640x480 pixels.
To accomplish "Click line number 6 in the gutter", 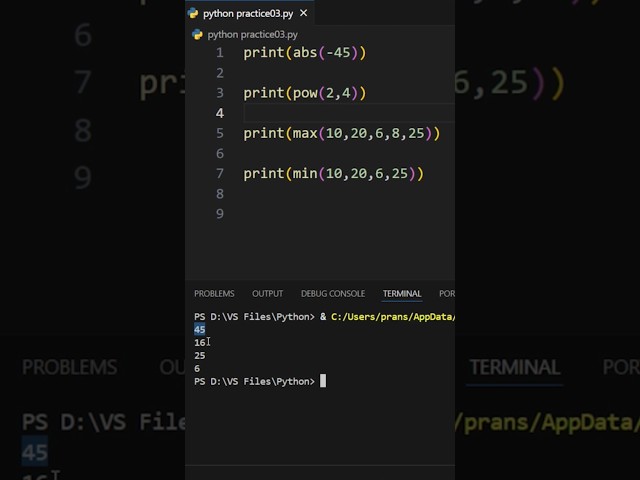I will click(220, 153).
